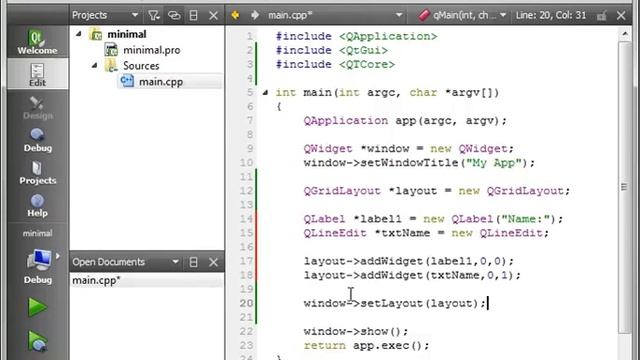Click the filter tree icon in Projects pane

(x=153, y=16)
